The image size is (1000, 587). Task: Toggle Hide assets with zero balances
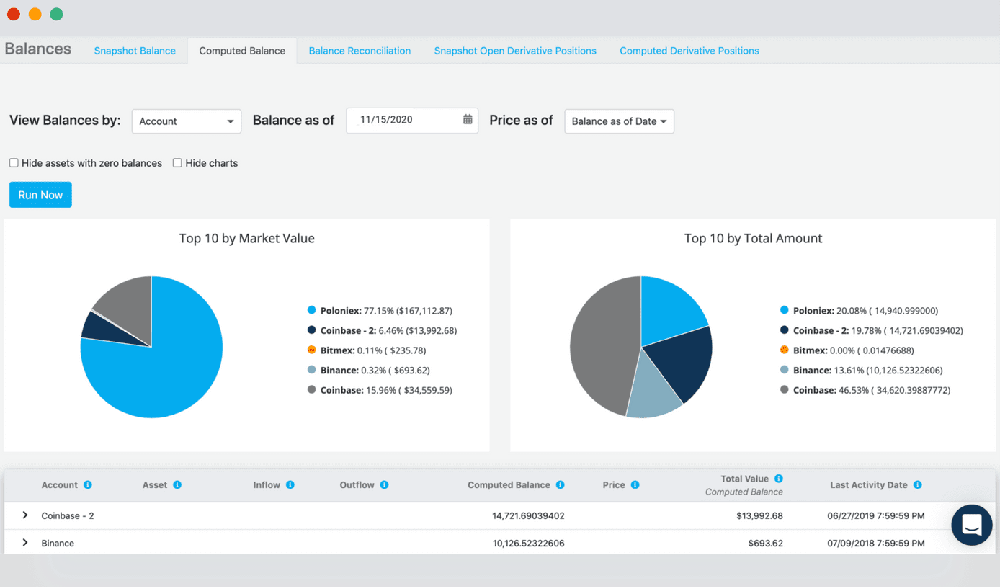click(x=13, y=163)
